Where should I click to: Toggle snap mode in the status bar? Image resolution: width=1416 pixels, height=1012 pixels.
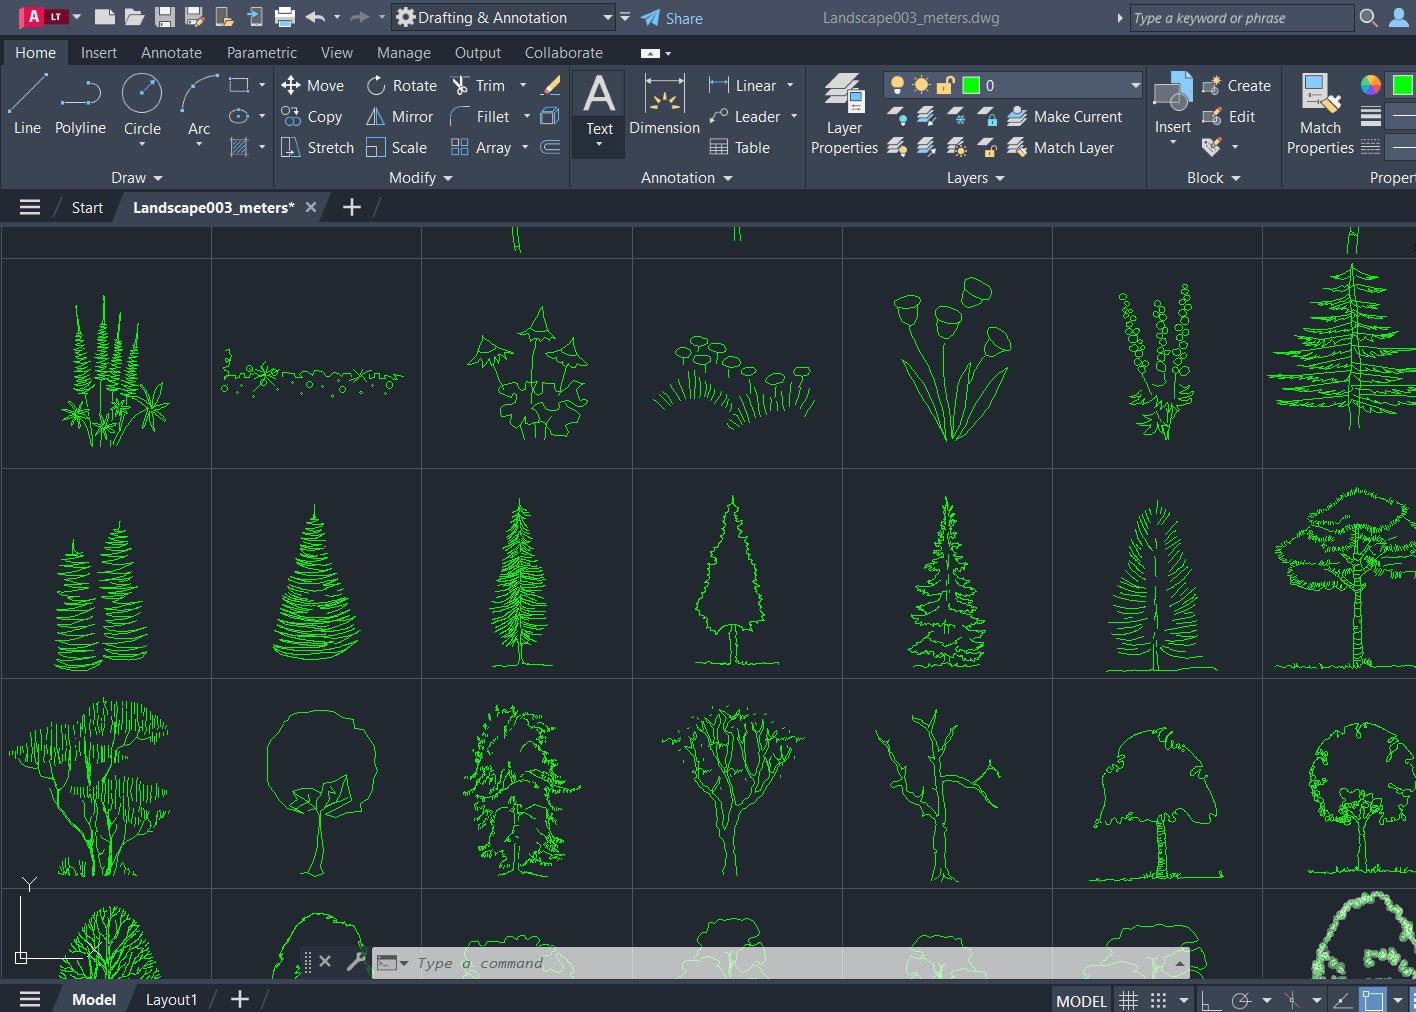tap(1158, 999)
